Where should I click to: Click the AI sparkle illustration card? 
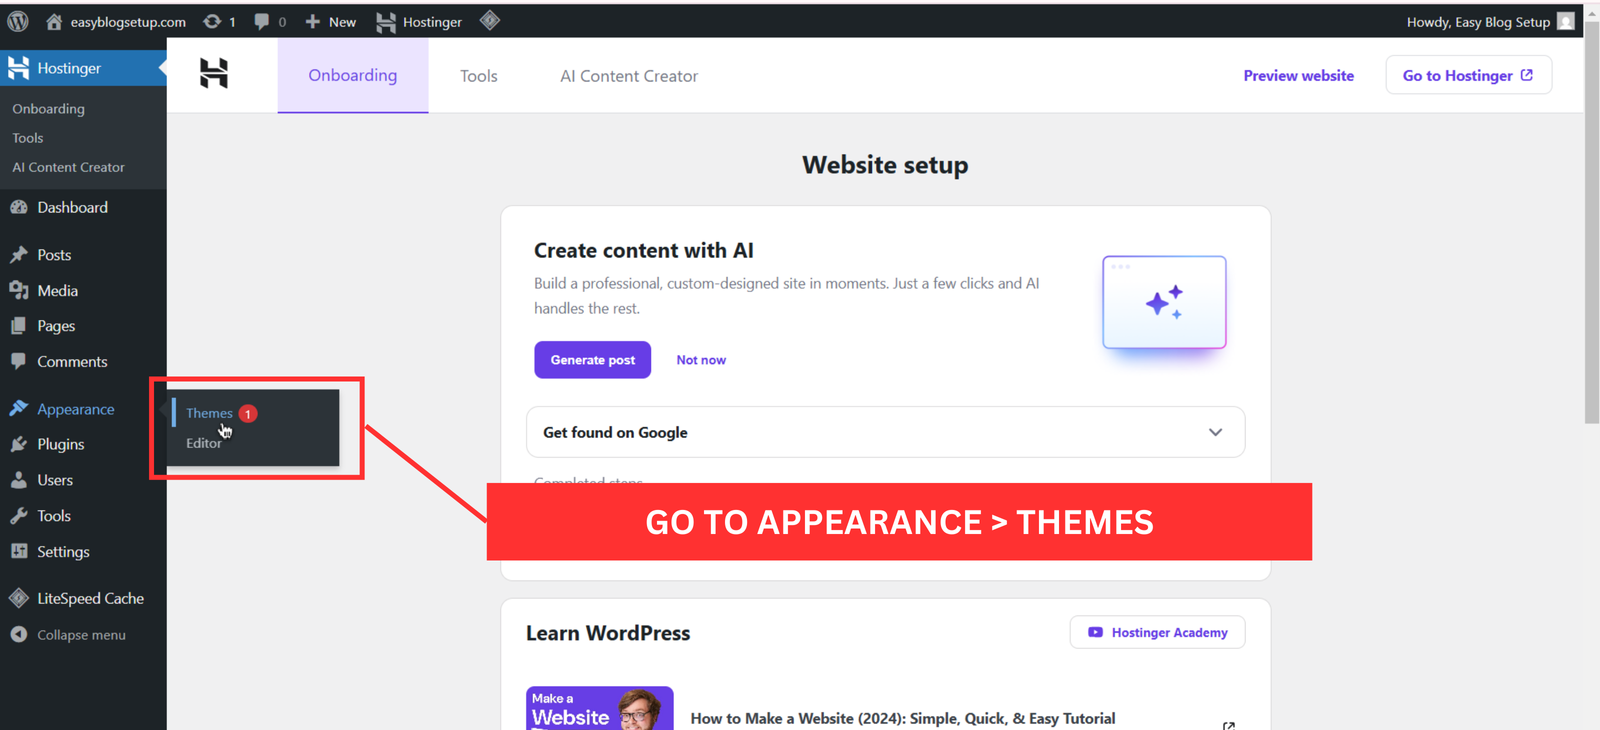[1164, 302]
